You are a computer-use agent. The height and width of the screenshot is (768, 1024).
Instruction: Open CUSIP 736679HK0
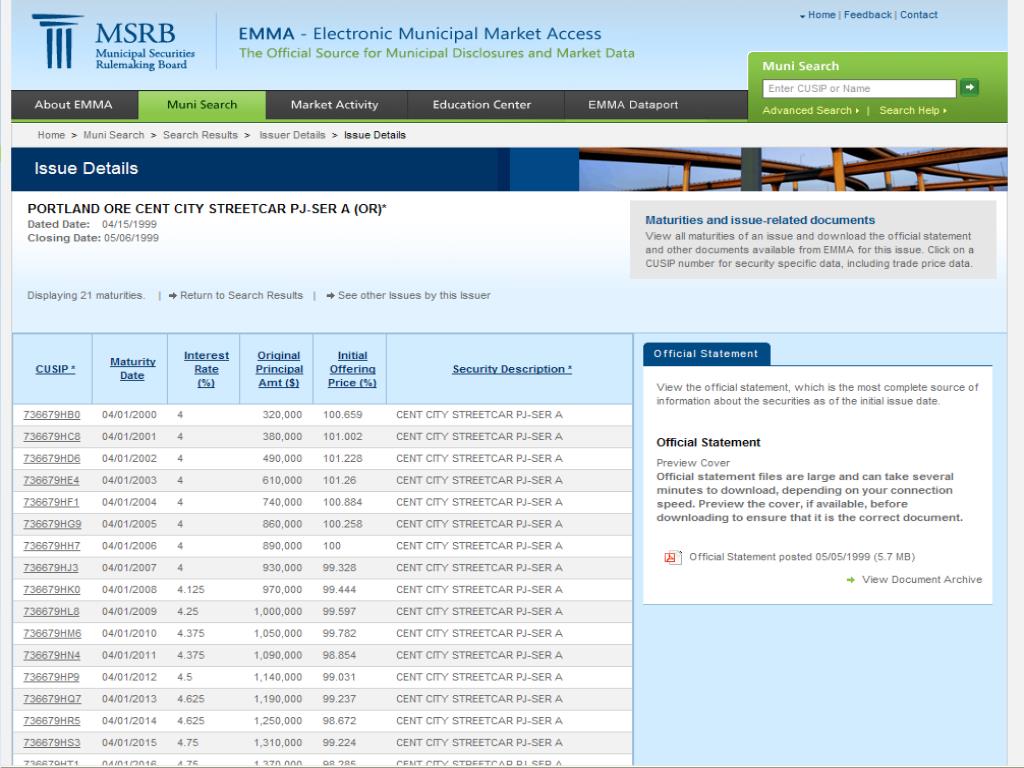point(52,590)
